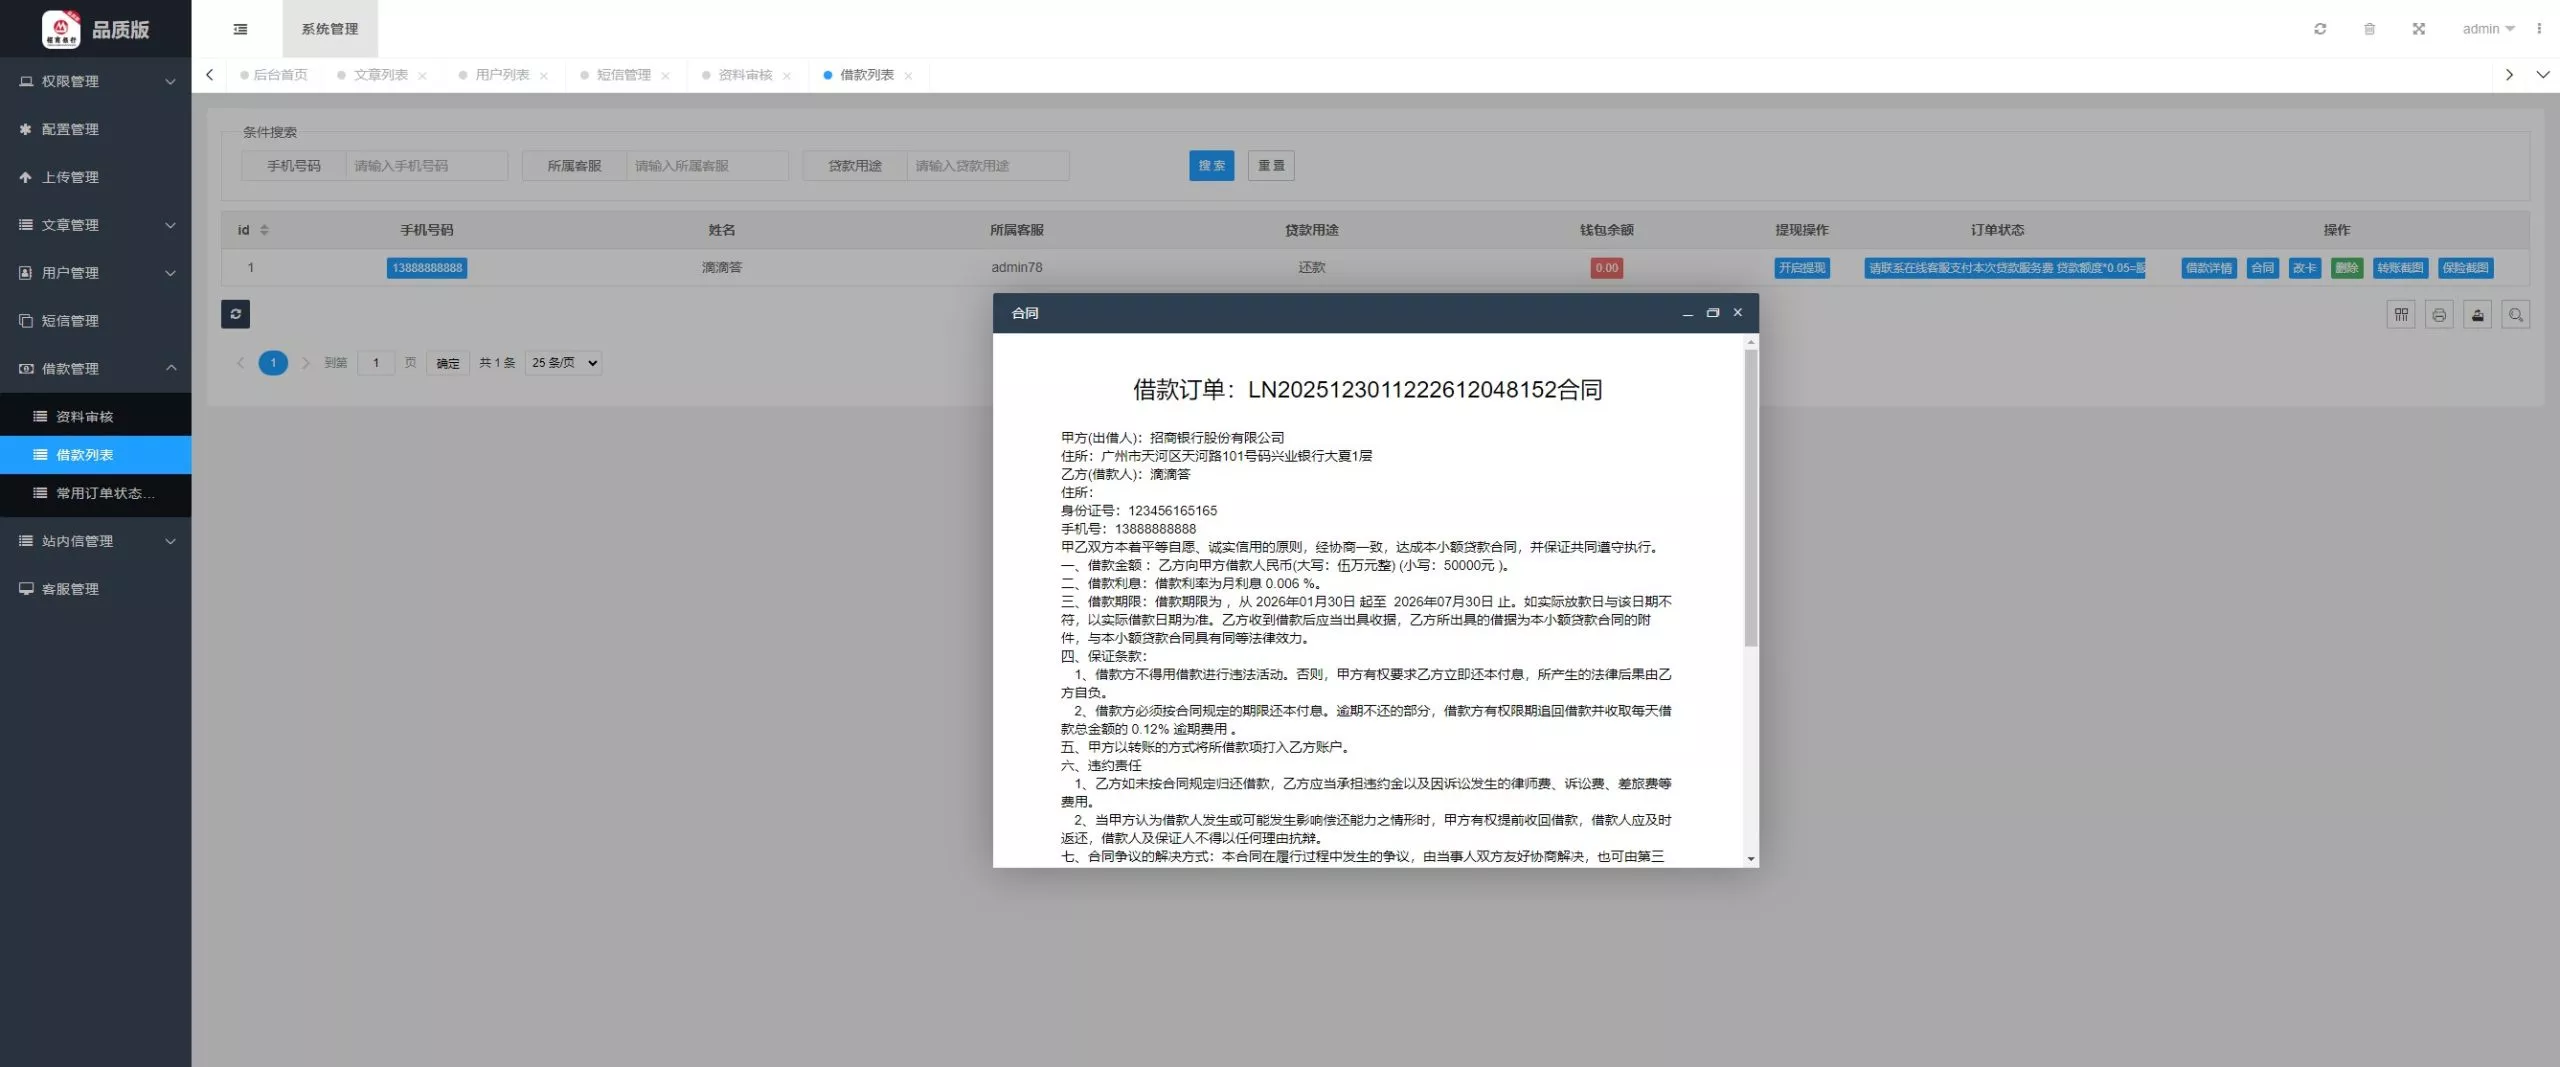Switch to the 用户列表 tab
2560x1067 pixels.
click(x=502, y=75)
